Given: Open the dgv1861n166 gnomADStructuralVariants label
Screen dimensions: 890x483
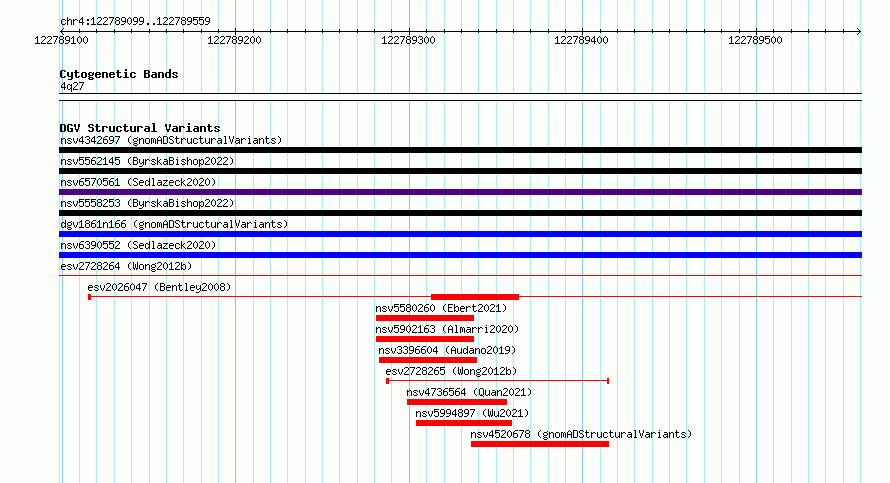Looking at the screenshot, I should pos(174,224).
